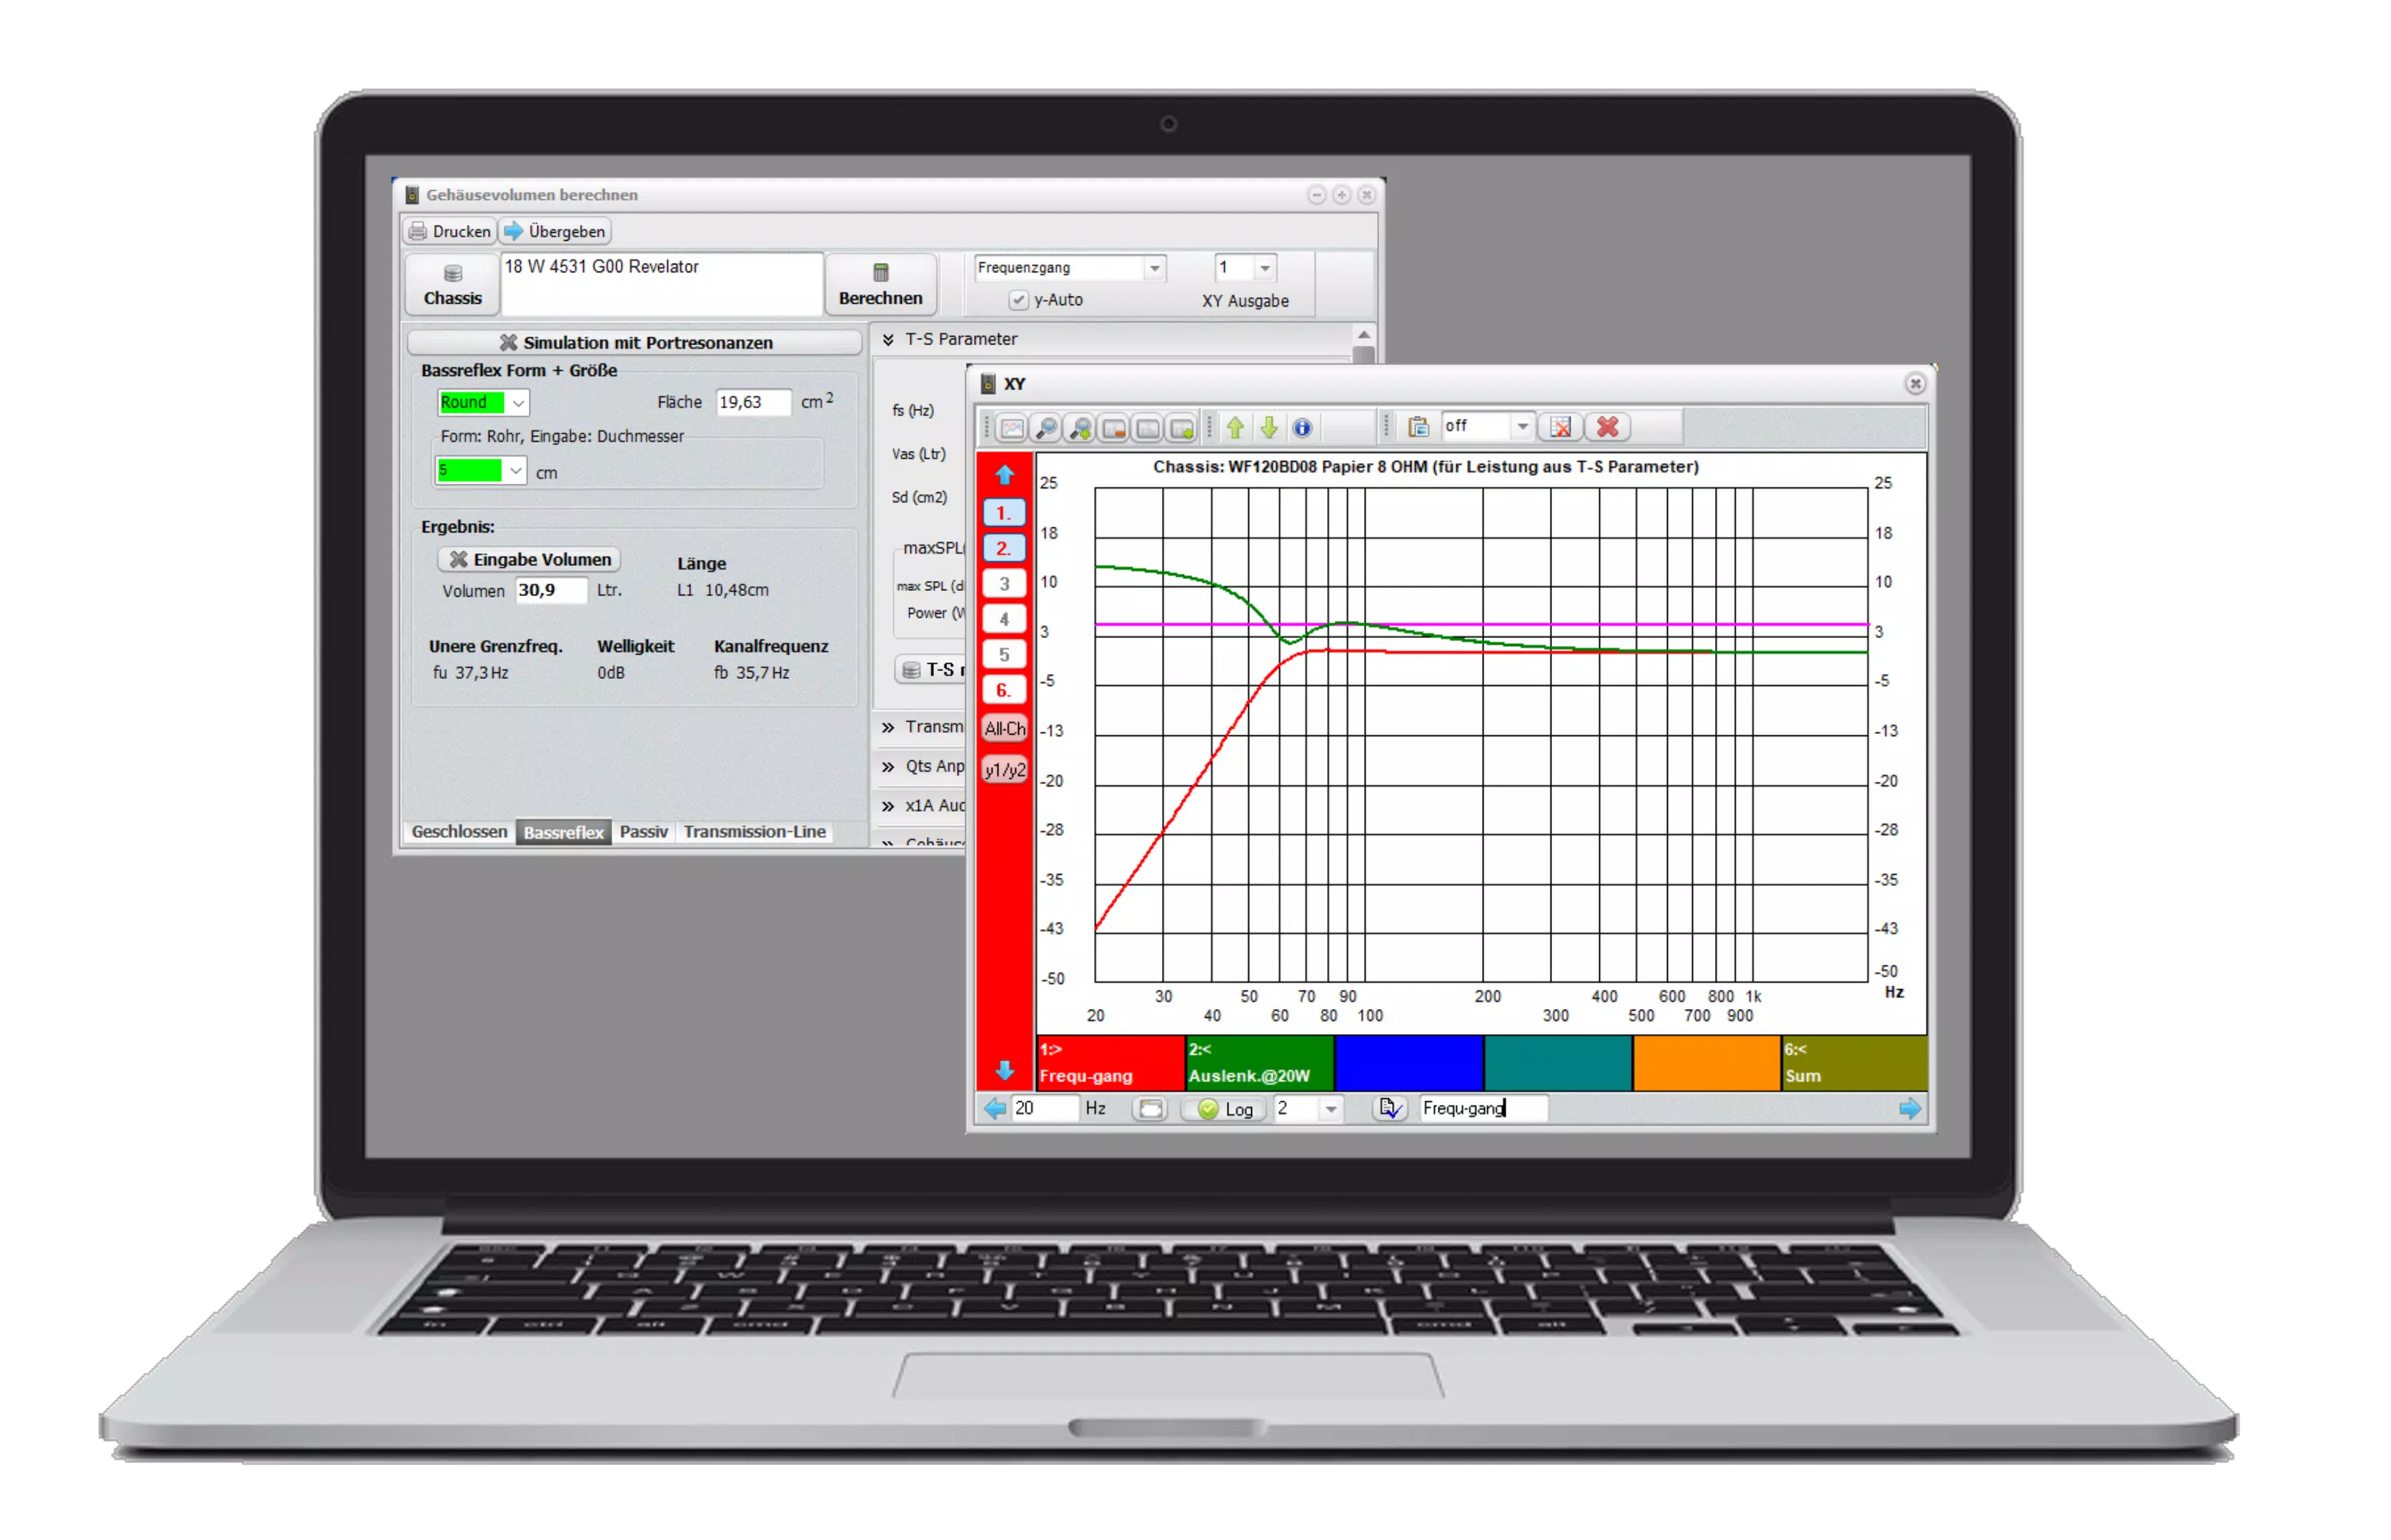The width and height of the screenshot is (2391, 1540).
Task: Click the remove-chart (minus) icon in XY toolbar
Action: pyautogui.click(x=1114, y=428)
